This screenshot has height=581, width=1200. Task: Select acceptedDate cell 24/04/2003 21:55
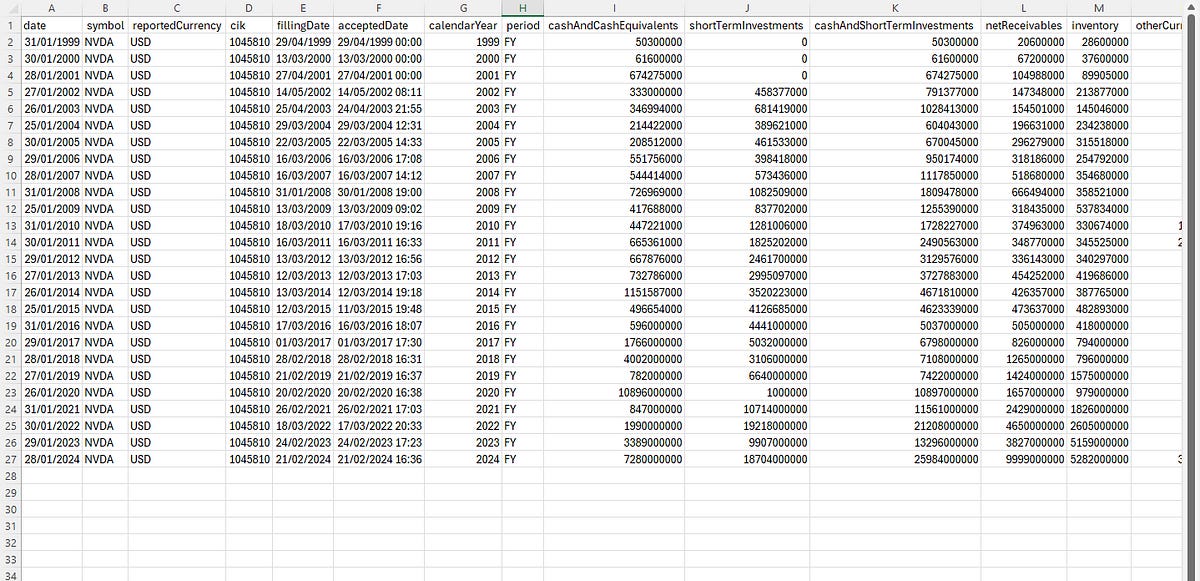pyautogui.click(x=378, y=110)
